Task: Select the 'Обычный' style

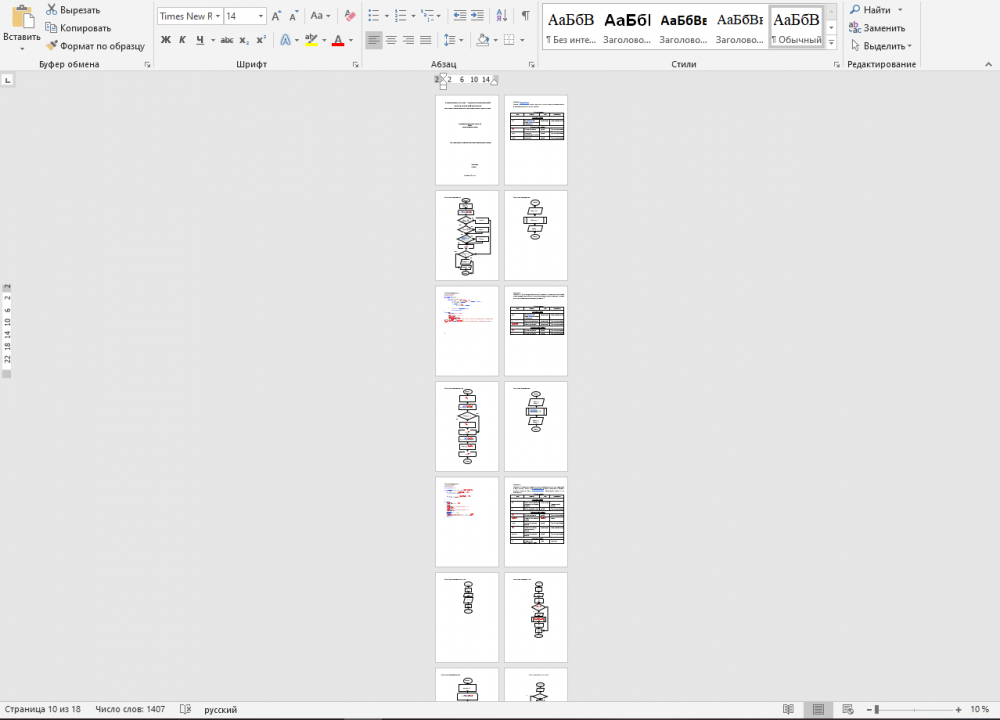Action: [796, 28]
